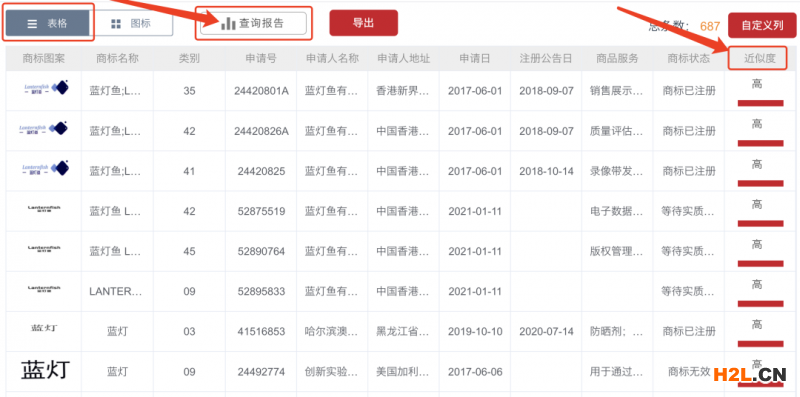Click the hamburger list icon beside 表格

(x=32, y=24)
